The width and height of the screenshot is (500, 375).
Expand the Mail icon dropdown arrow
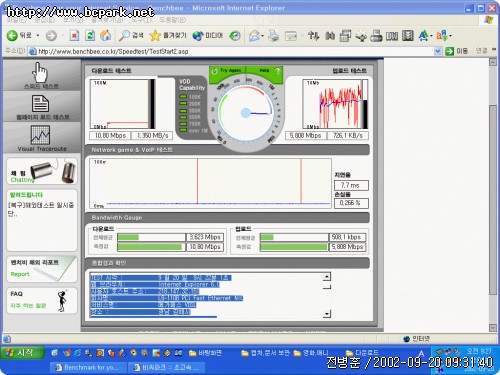tap(263, 35)
